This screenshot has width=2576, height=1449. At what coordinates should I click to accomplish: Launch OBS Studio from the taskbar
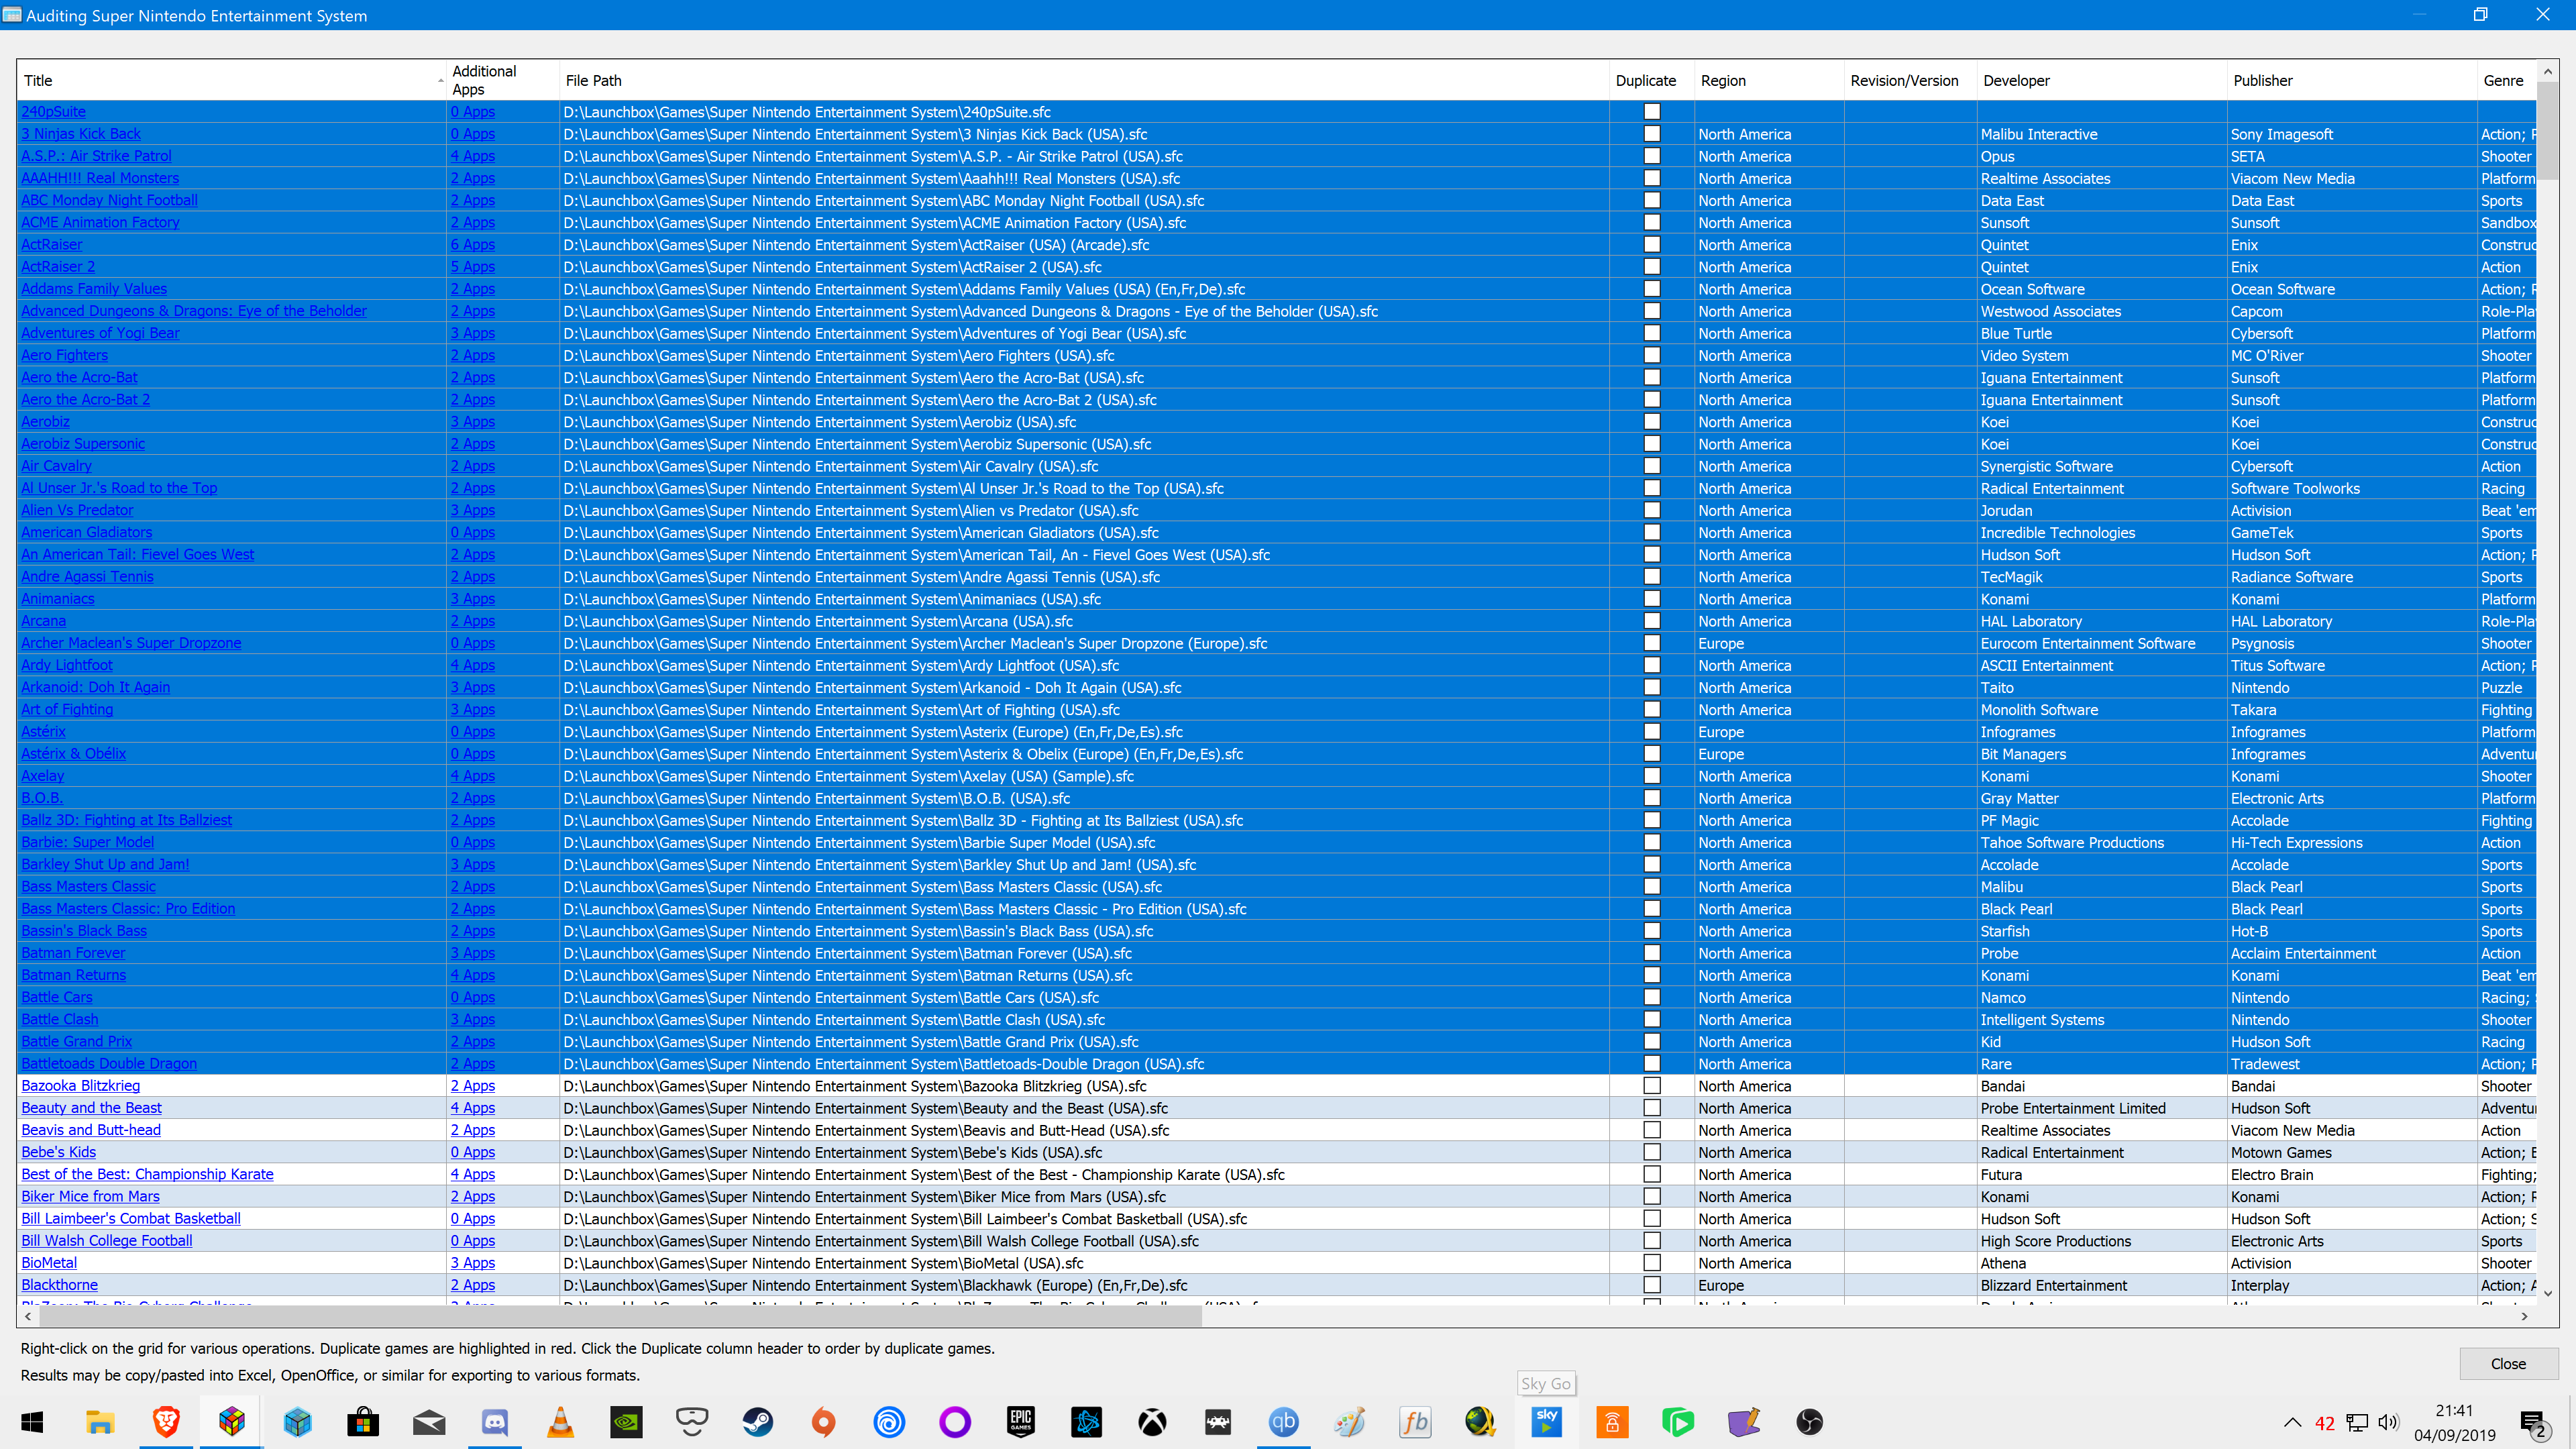click(1809, 1421)
